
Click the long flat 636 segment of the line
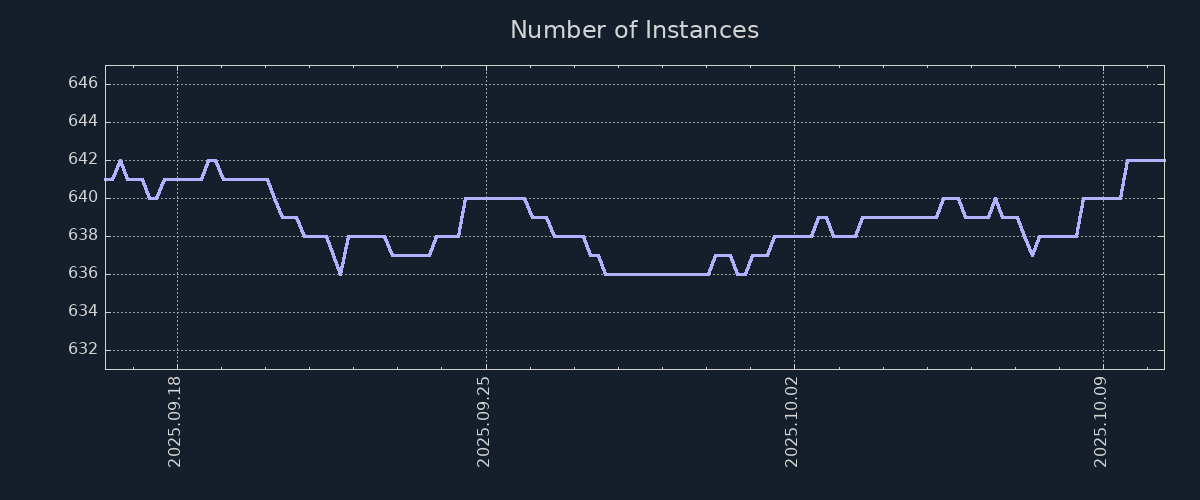point(656,274)
